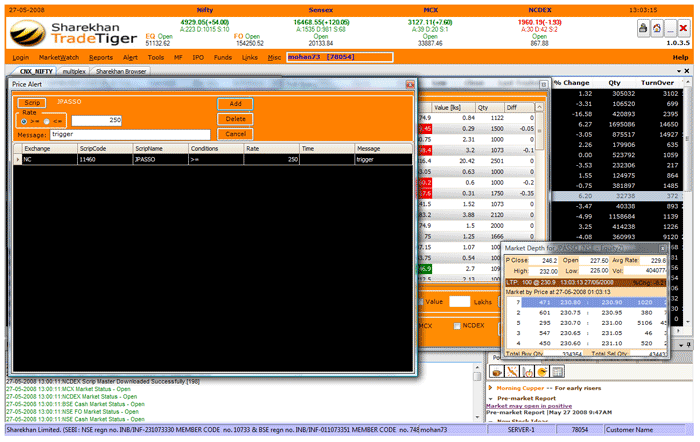Select the <= rate condition radio button
This screenshot has height=442, width=700.
click(46, 121)
